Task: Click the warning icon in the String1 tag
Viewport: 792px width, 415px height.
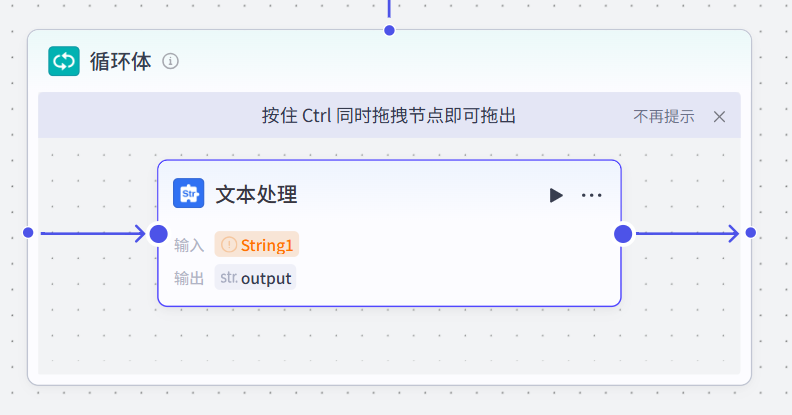Action: tap(229, 245)
